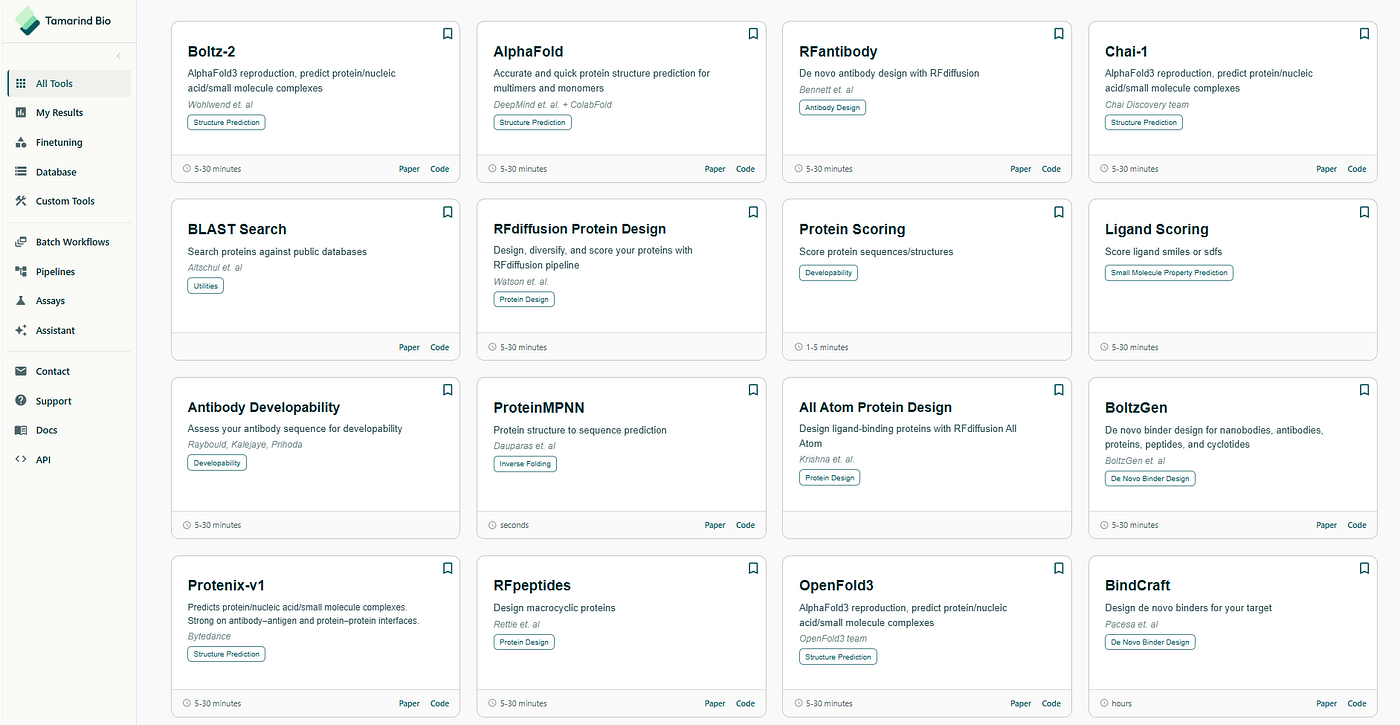This screenshot has height=725, width=1400.
Task: Open the All Tools menu item
Action: (69, 84)
